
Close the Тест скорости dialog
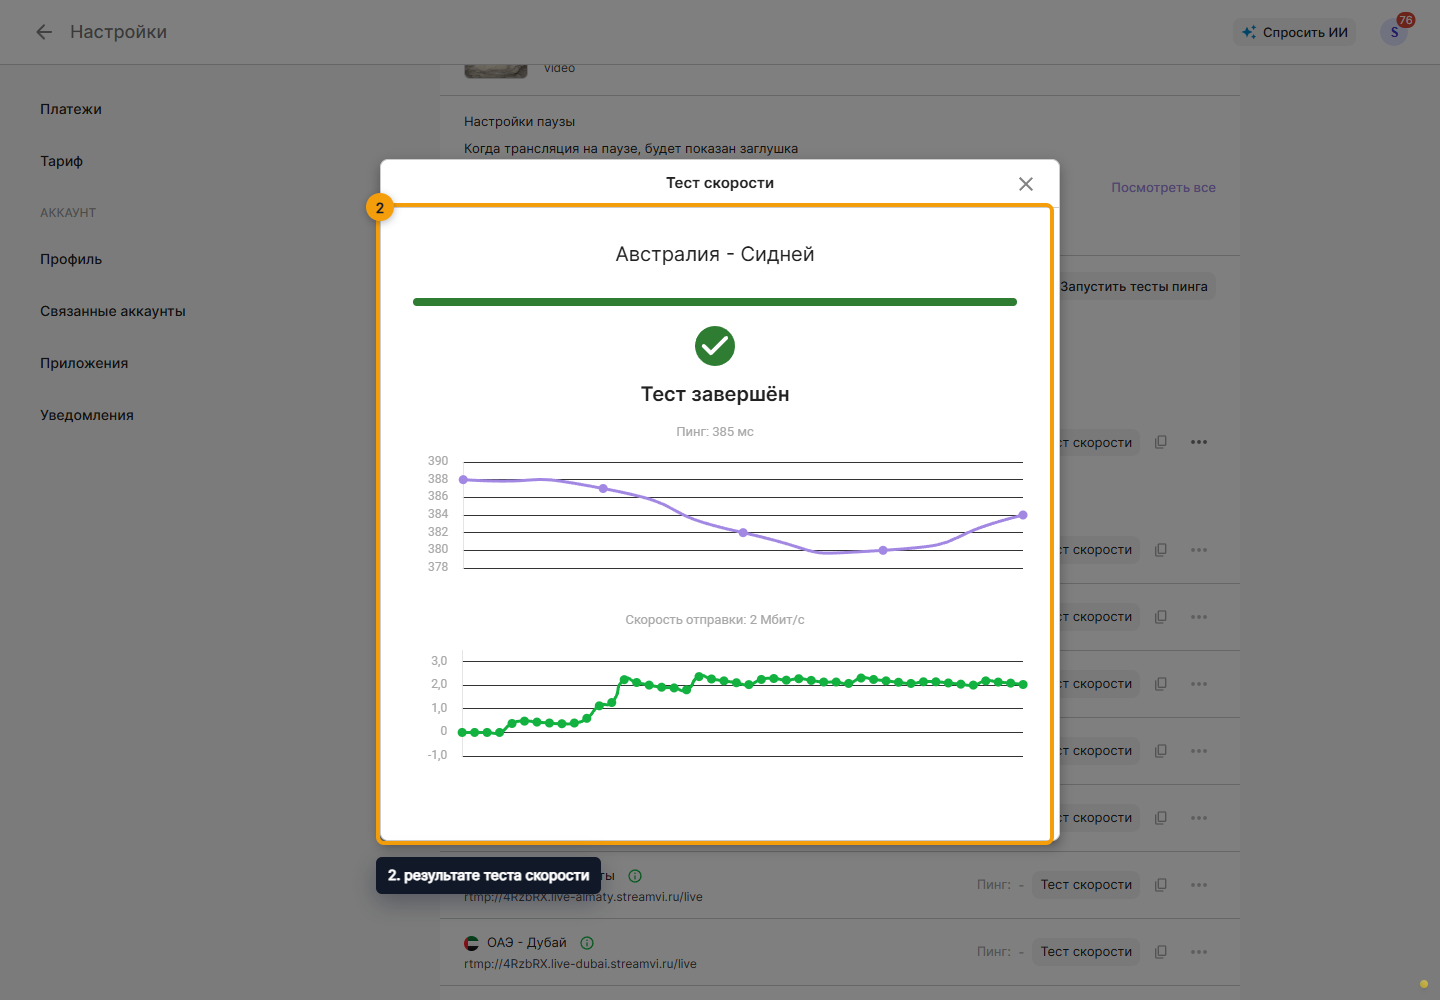pyautogui.click(x=1025, y=184)
